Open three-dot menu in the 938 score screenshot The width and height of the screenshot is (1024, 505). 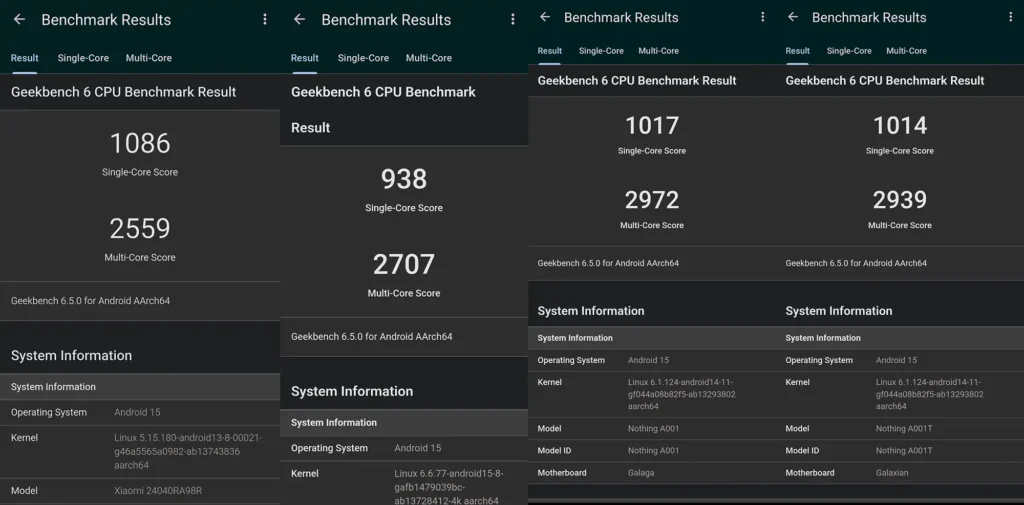point(513,20)
